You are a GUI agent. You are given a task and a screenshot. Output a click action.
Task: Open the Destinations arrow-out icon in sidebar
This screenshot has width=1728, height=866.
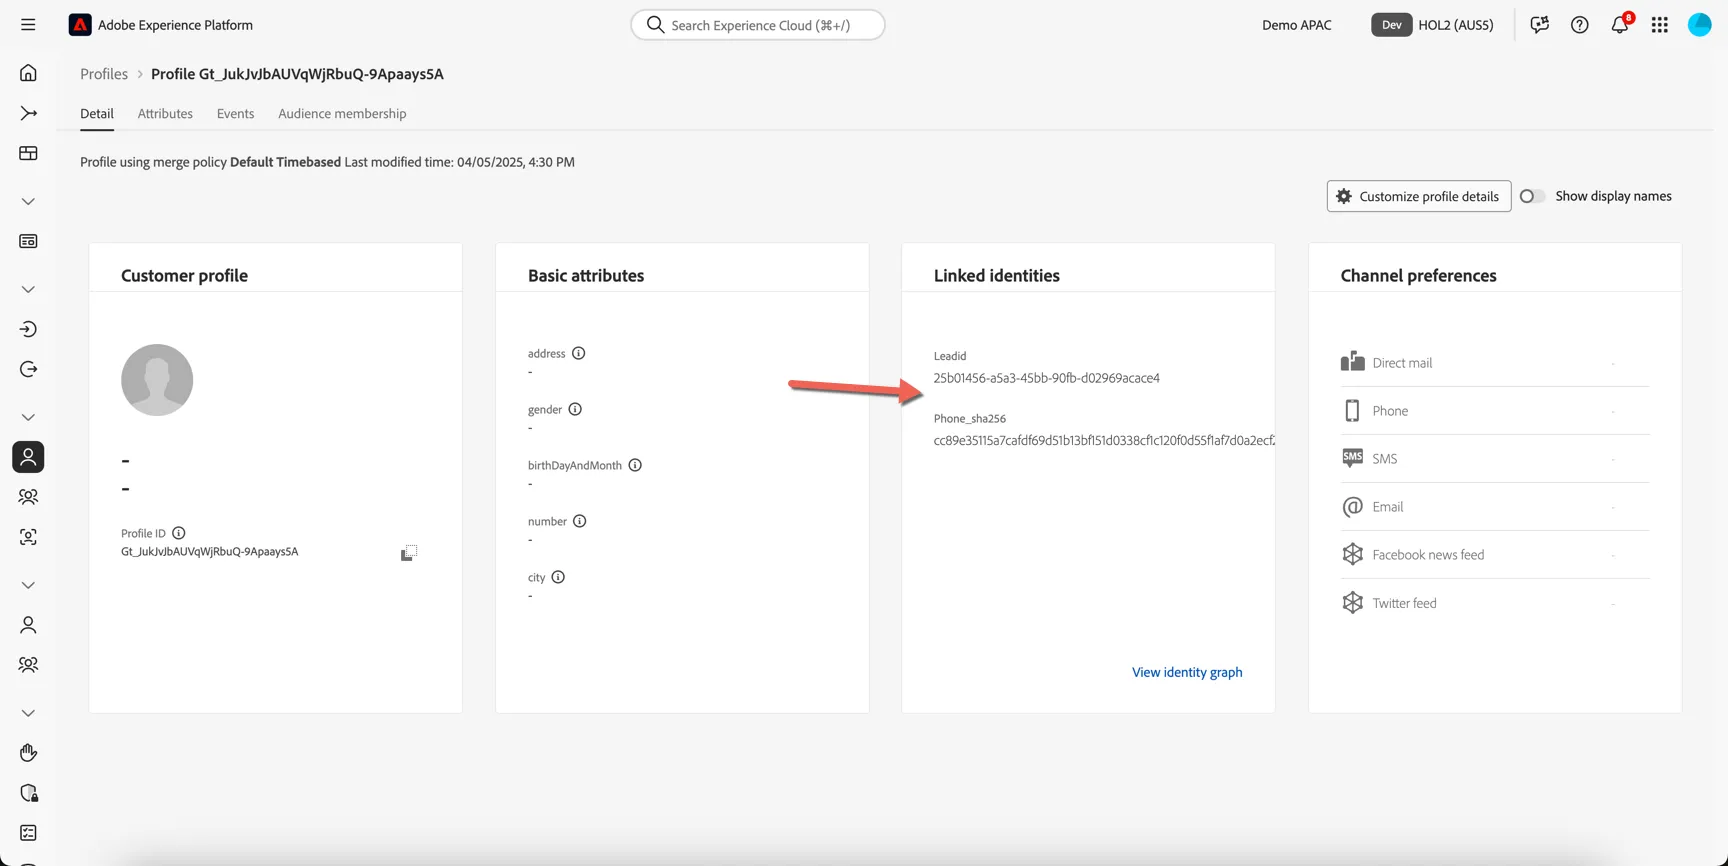(28, 369)
